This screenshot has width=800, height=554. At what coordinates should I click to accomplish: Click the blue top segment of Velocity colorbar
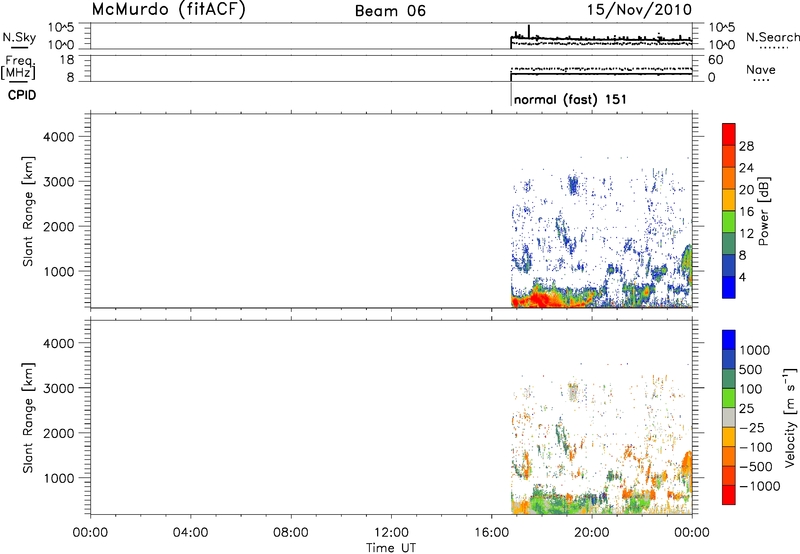pos(729,340)
